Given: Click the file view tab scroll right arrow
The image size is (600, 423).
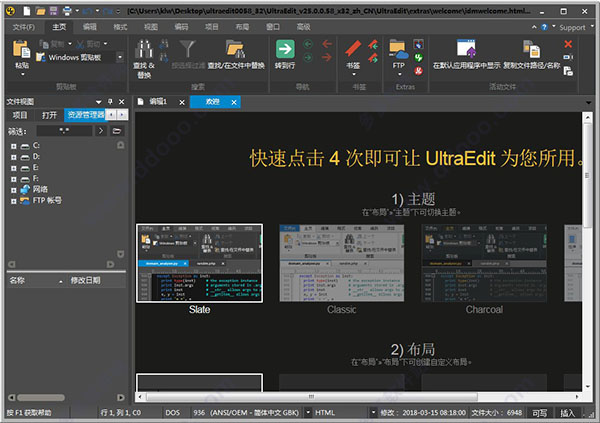Looking at the screenshot, I should (x=122, y=114).
